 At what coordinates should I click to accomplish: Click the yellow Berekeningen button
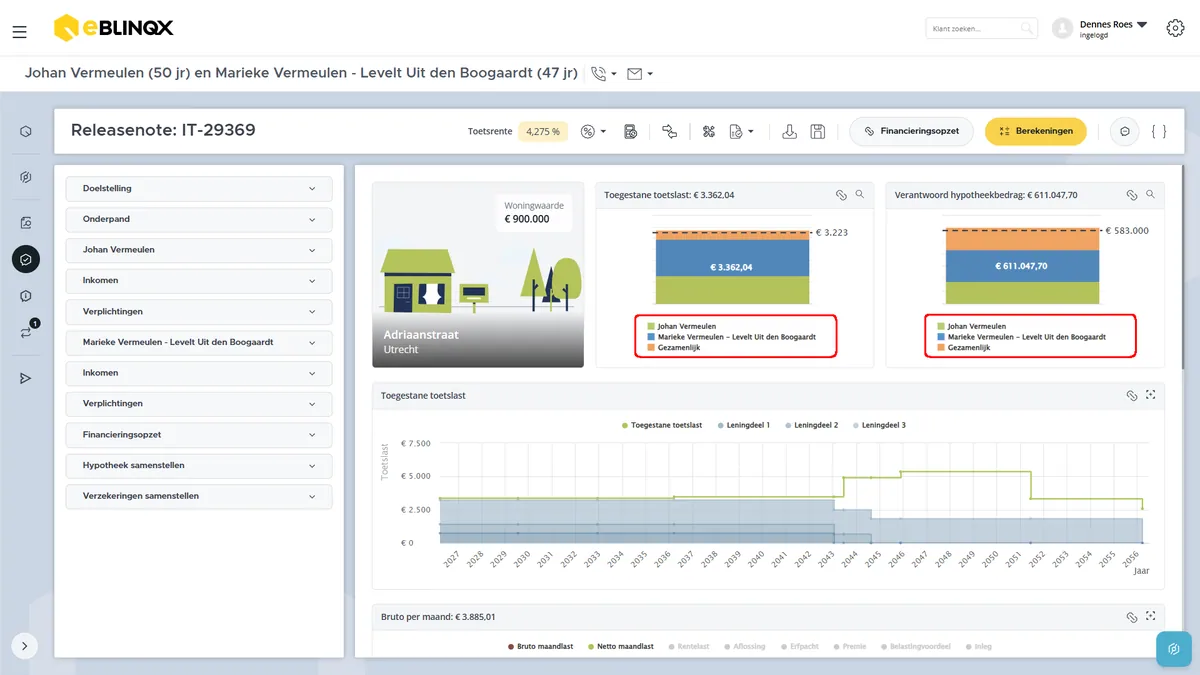click(1035, 131)
